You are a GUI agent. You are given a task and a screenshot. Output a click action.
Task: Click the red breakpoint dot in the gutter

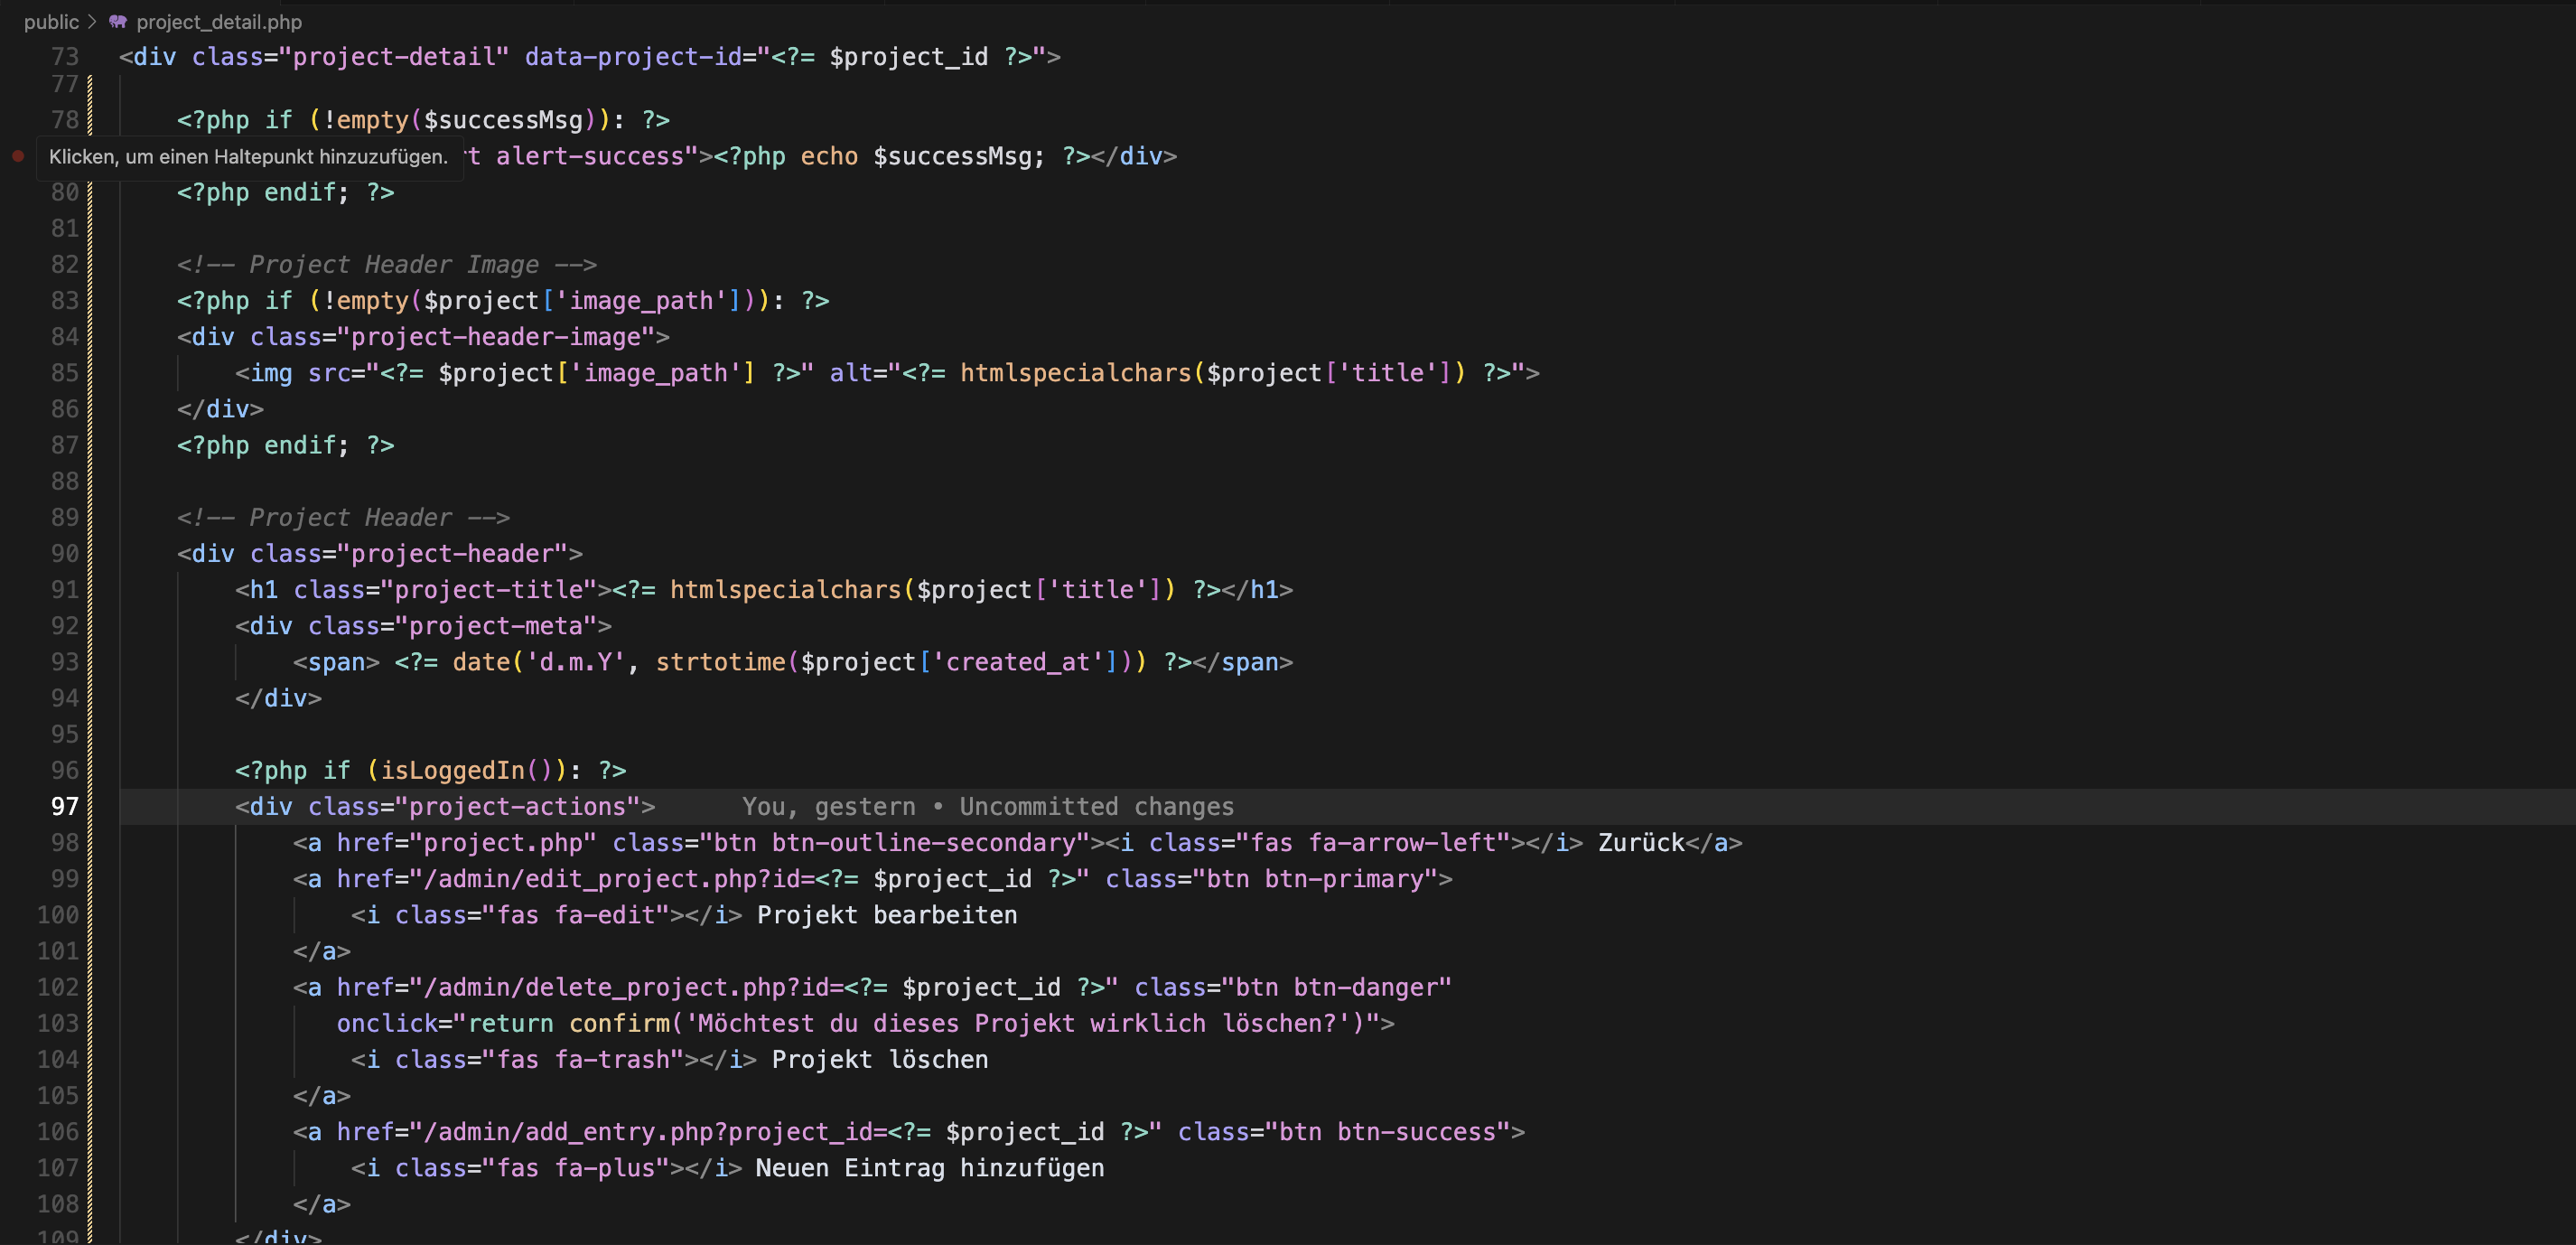point(18,156)
